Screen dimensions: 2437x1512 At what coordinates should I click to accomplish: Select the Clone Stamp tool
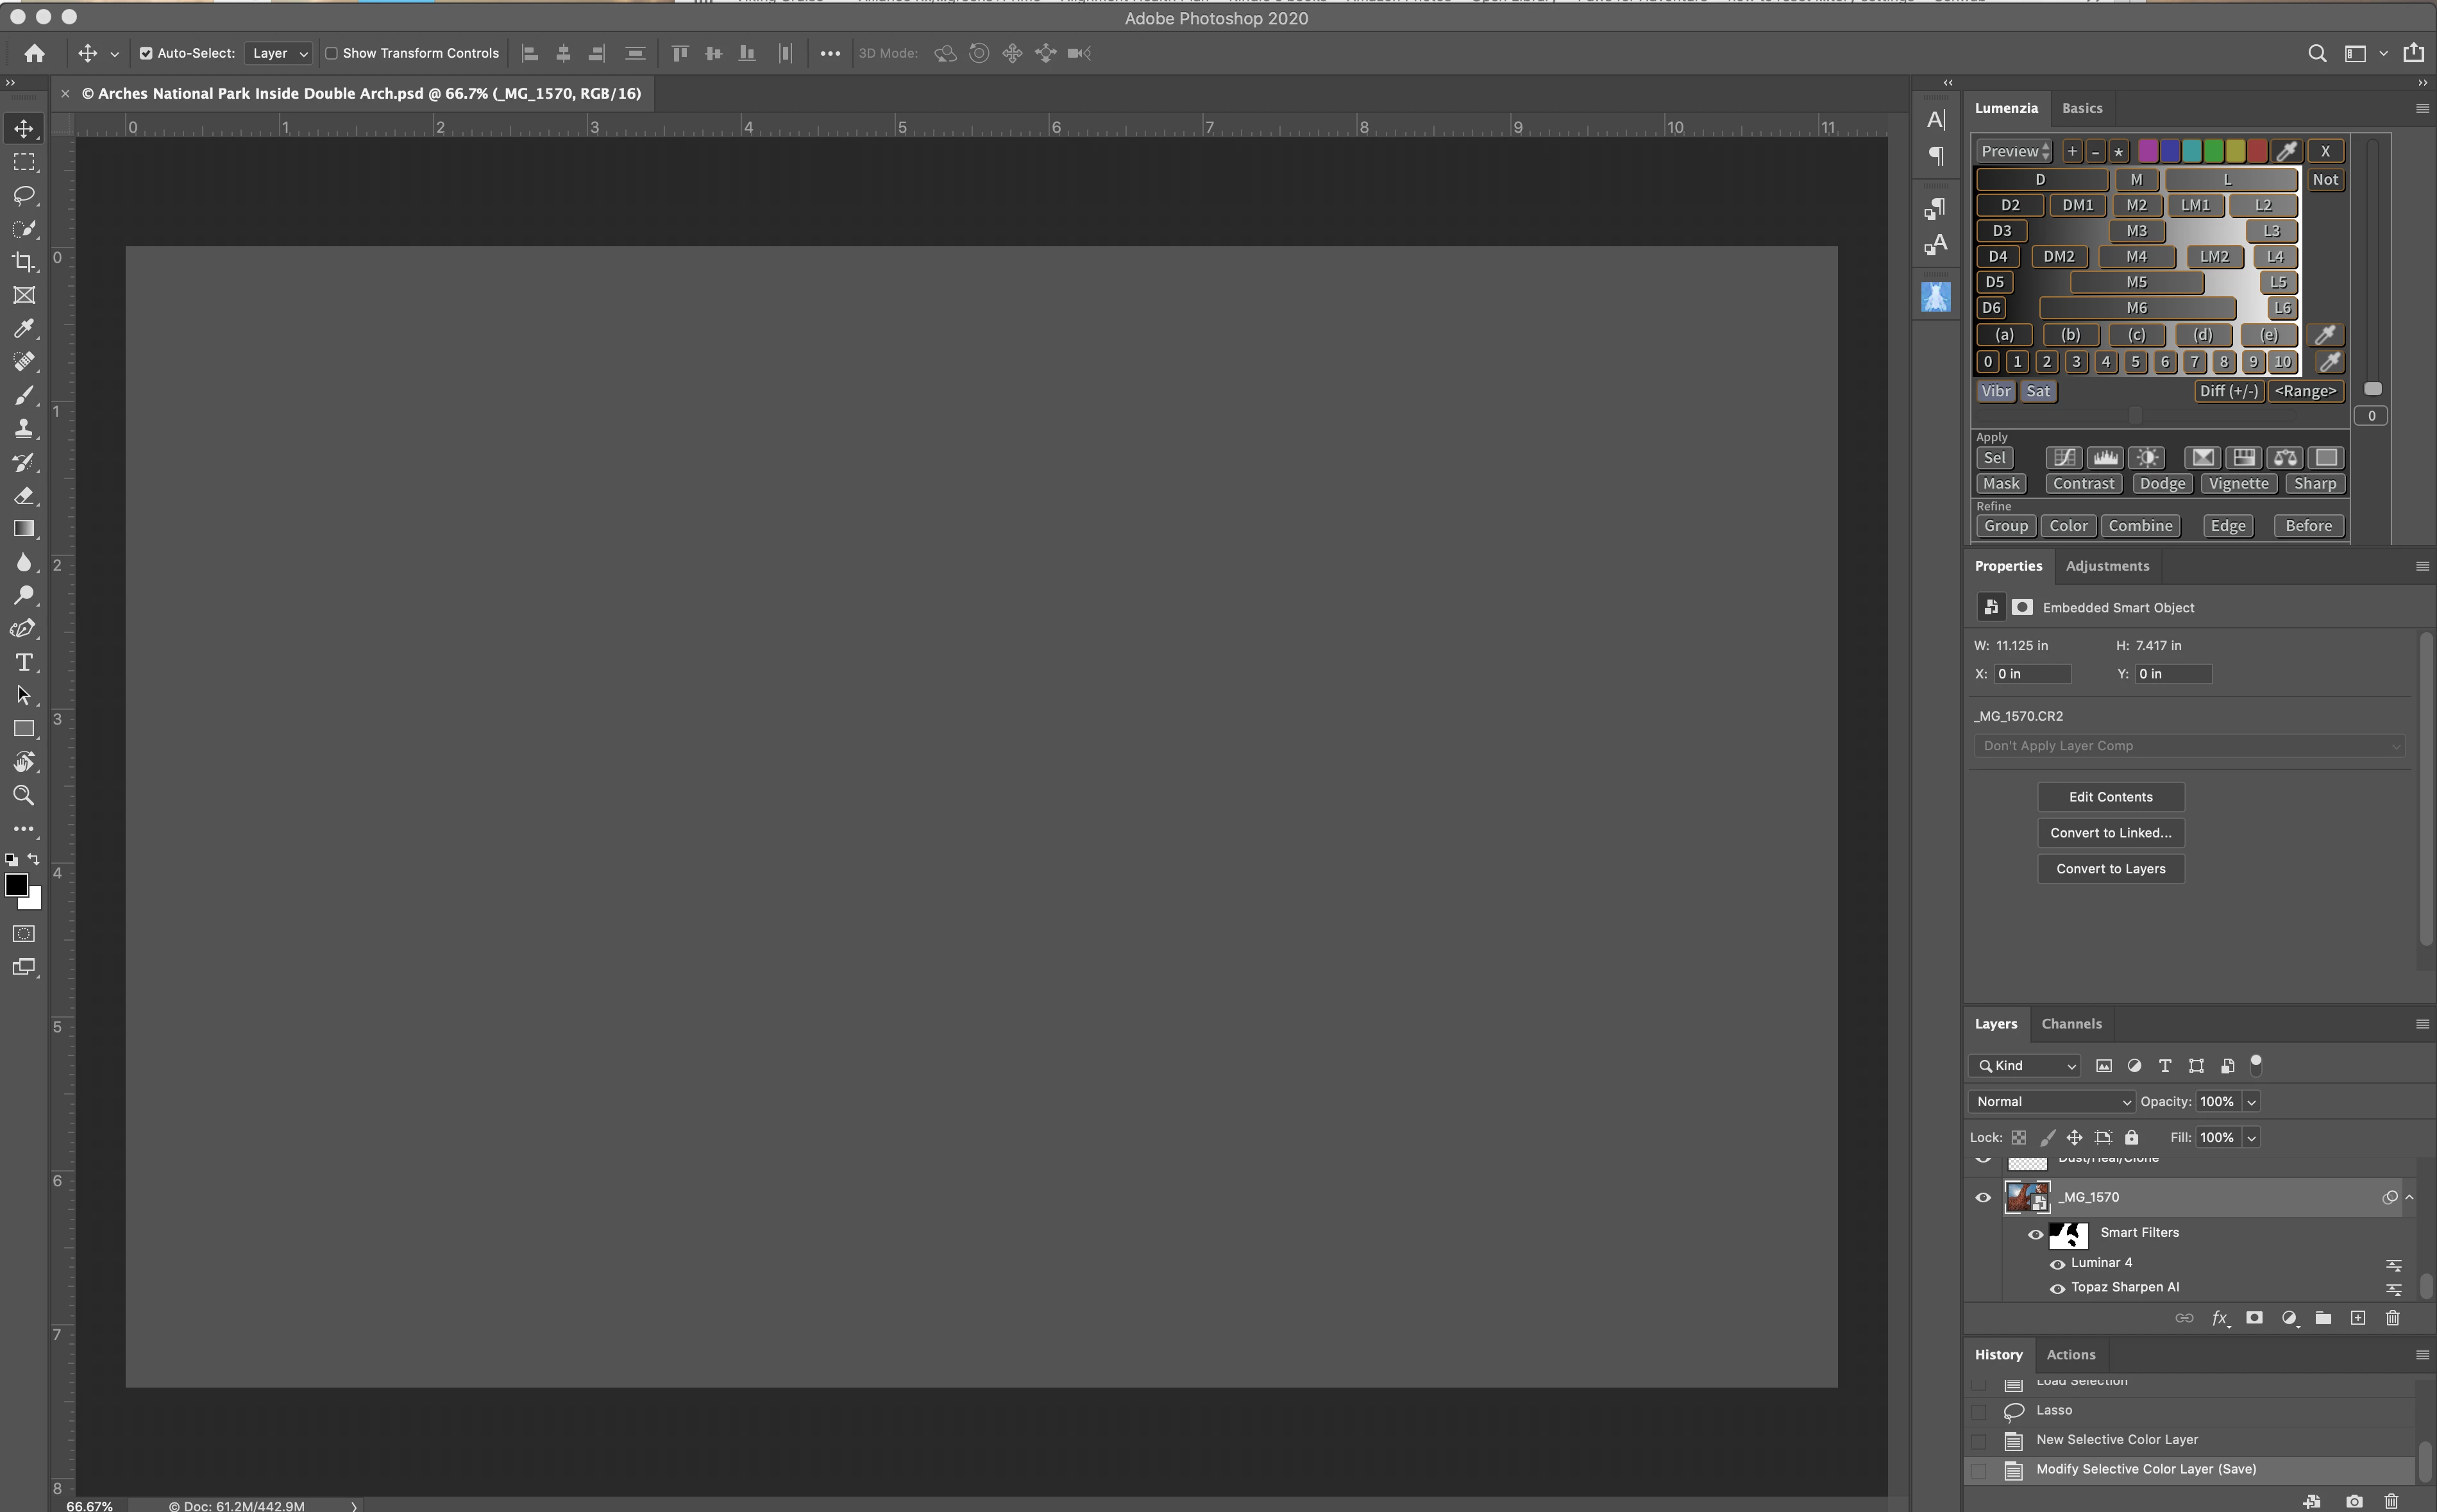coord(24,429)
